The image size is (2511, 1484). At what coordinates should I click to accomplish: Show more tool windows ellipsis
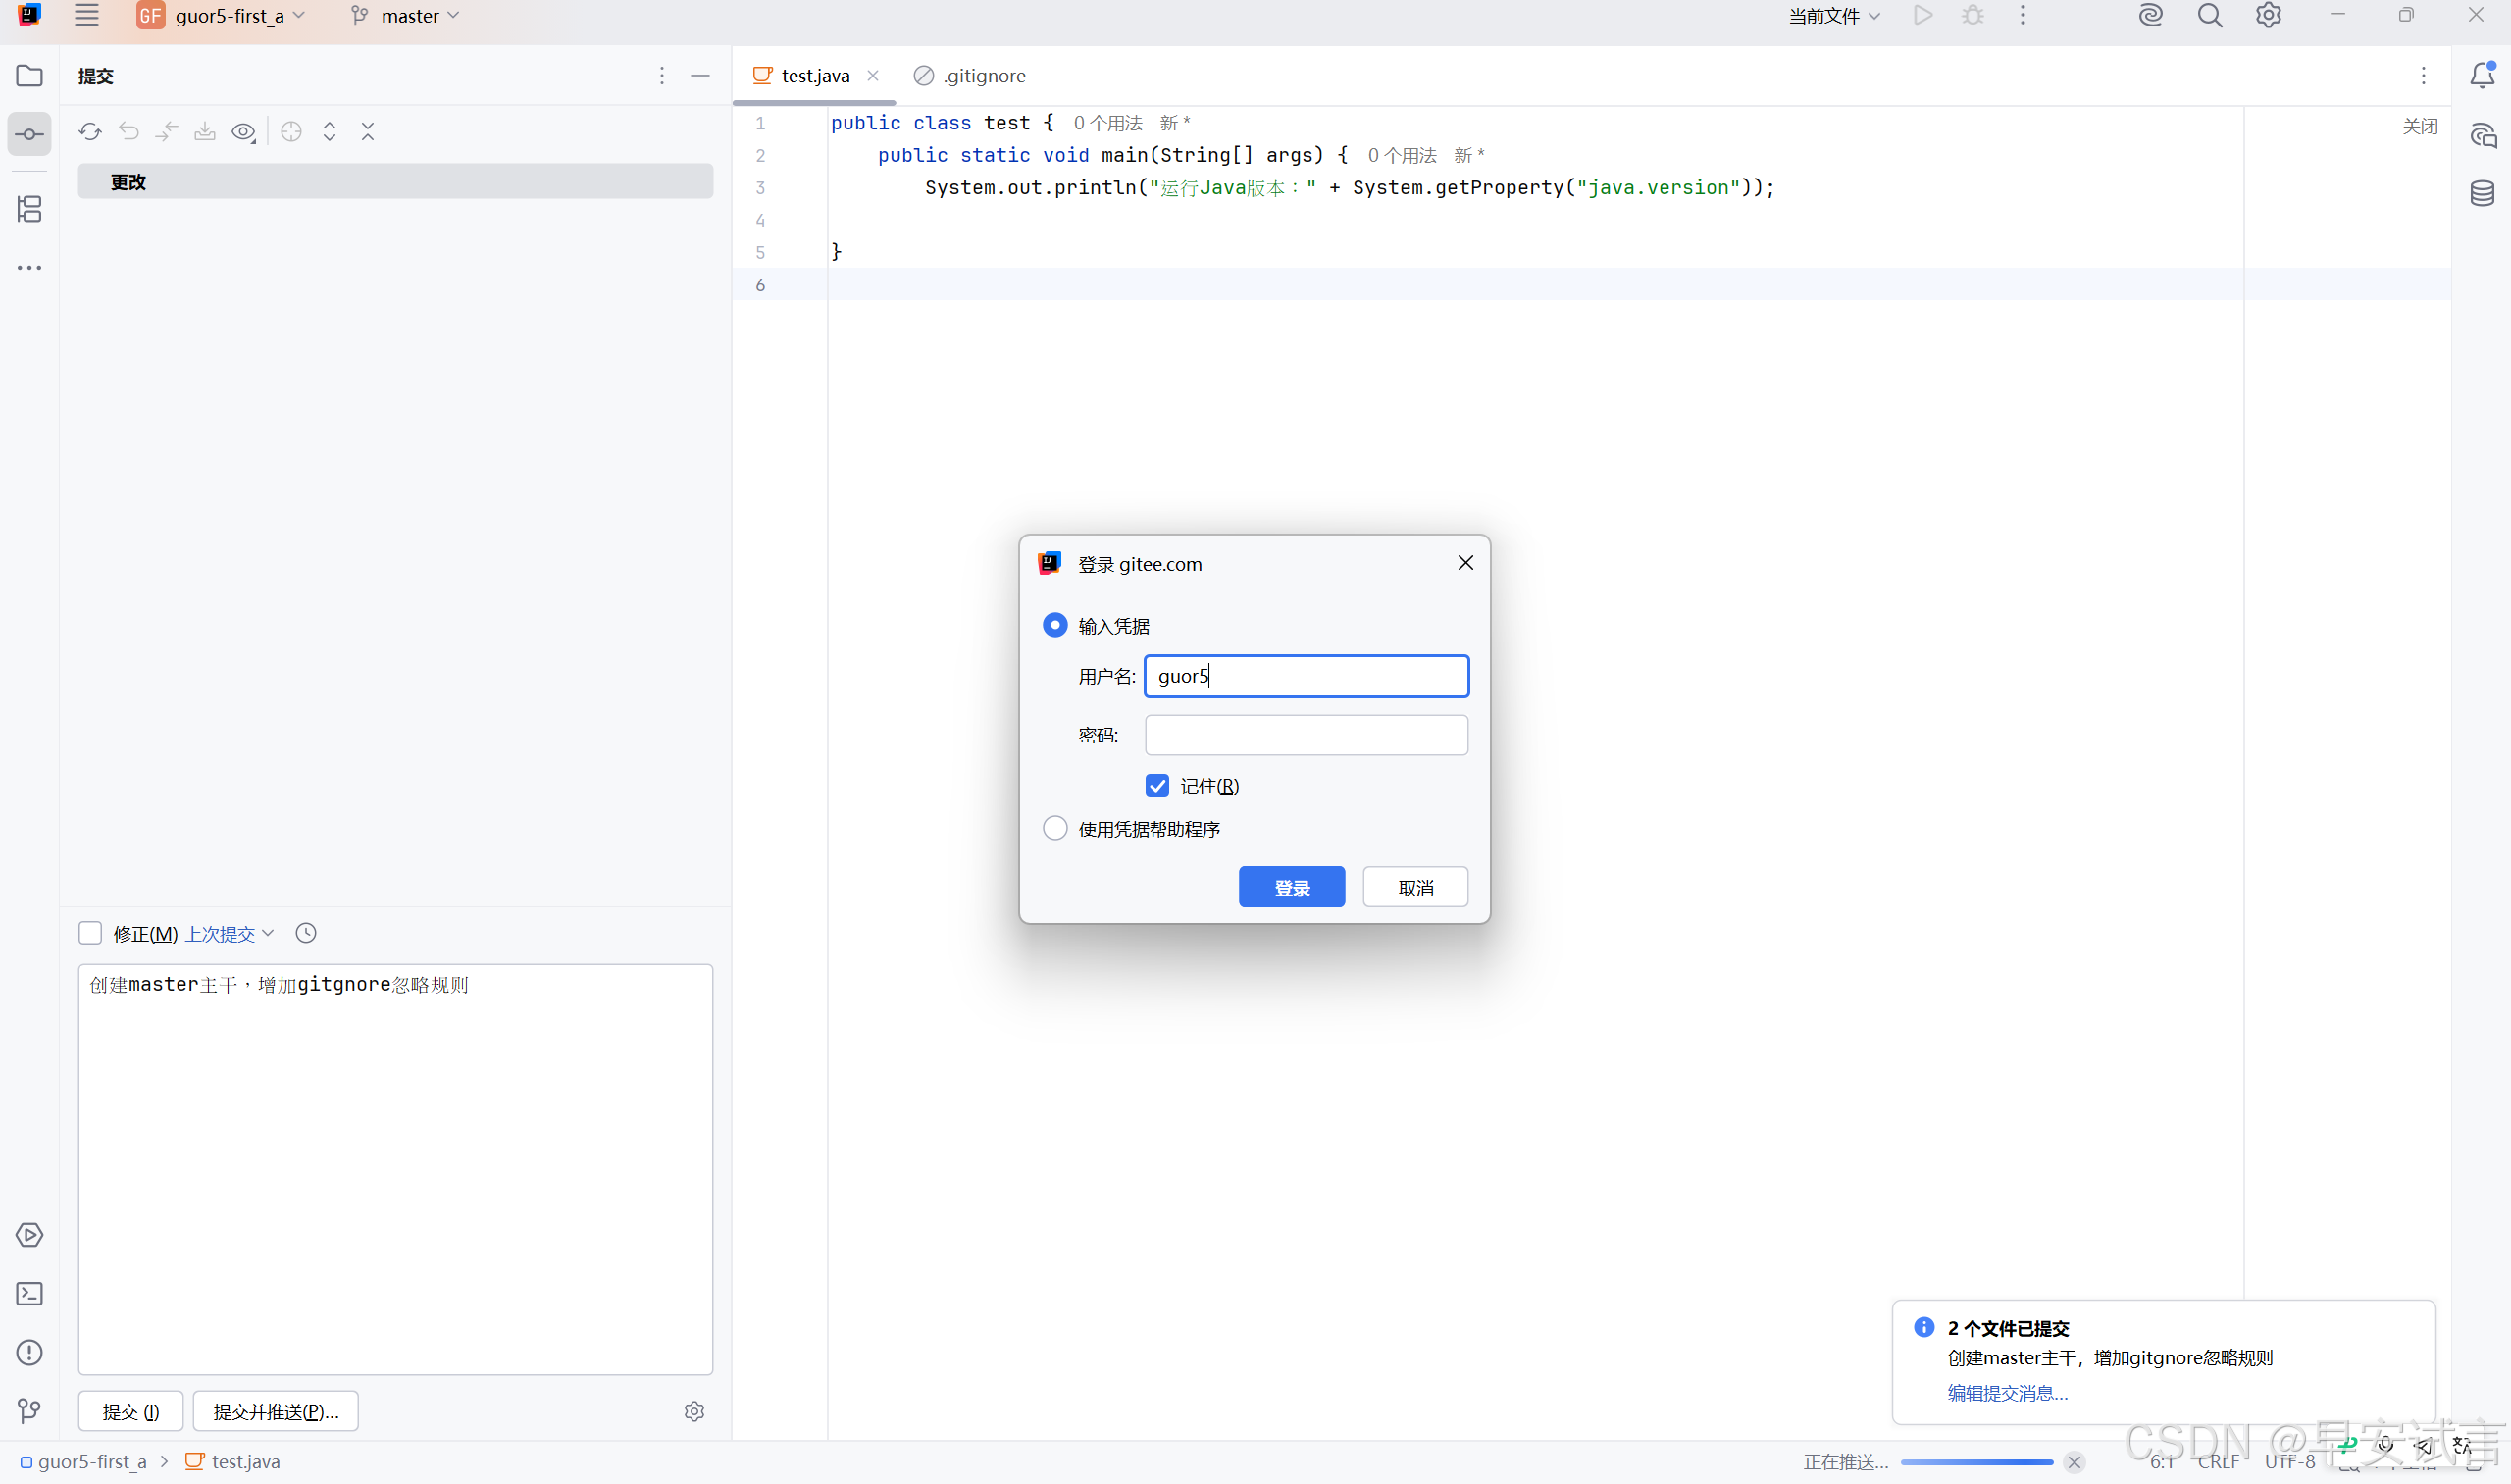pos(29,268)
